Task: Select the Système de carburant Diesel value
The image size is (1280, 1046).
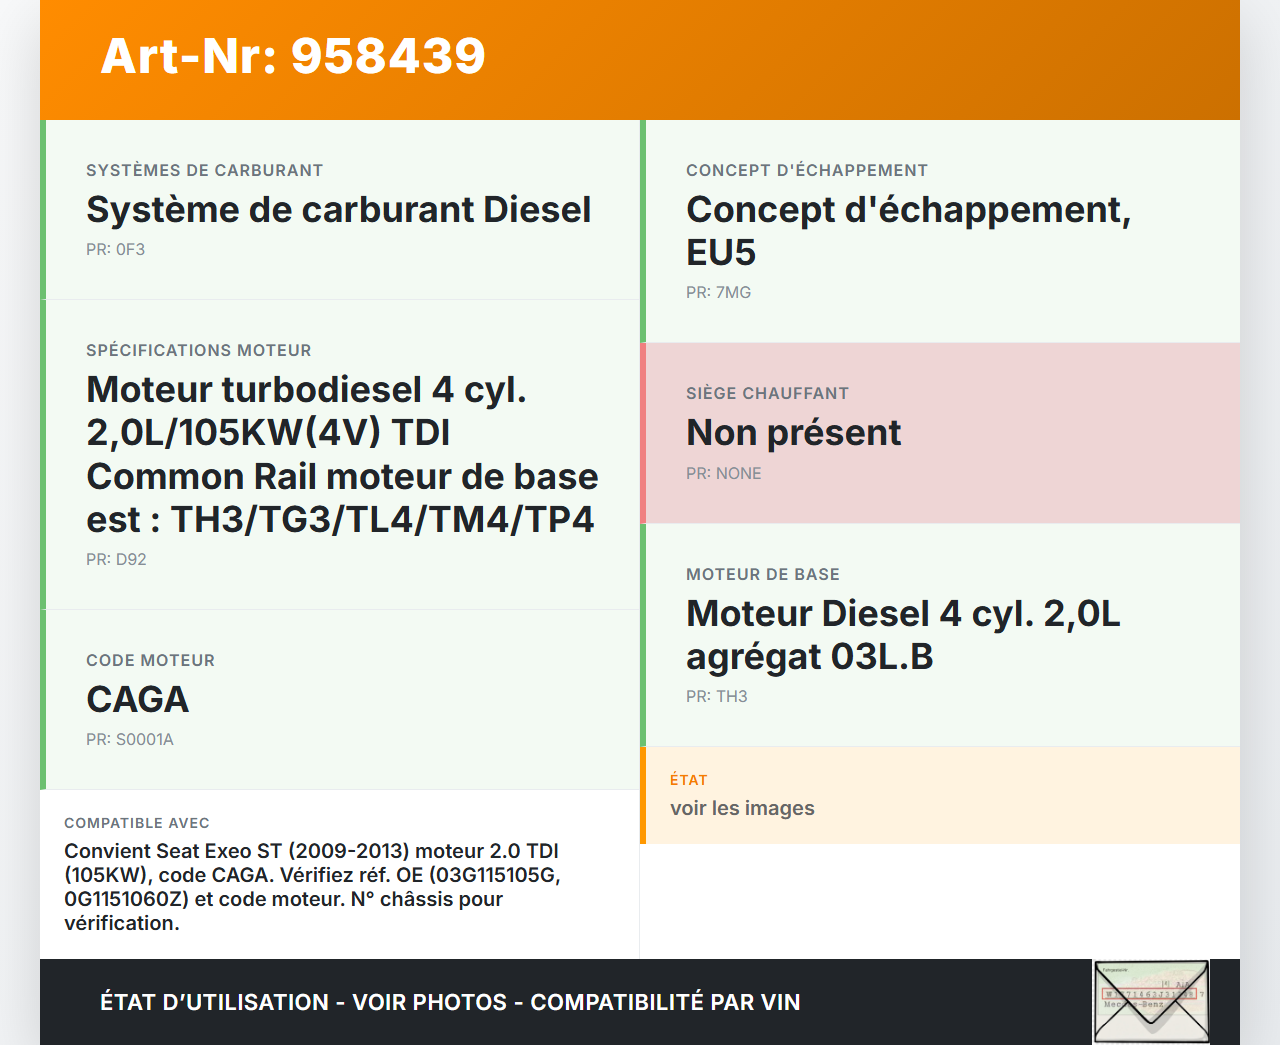Action: click(338, 210)
